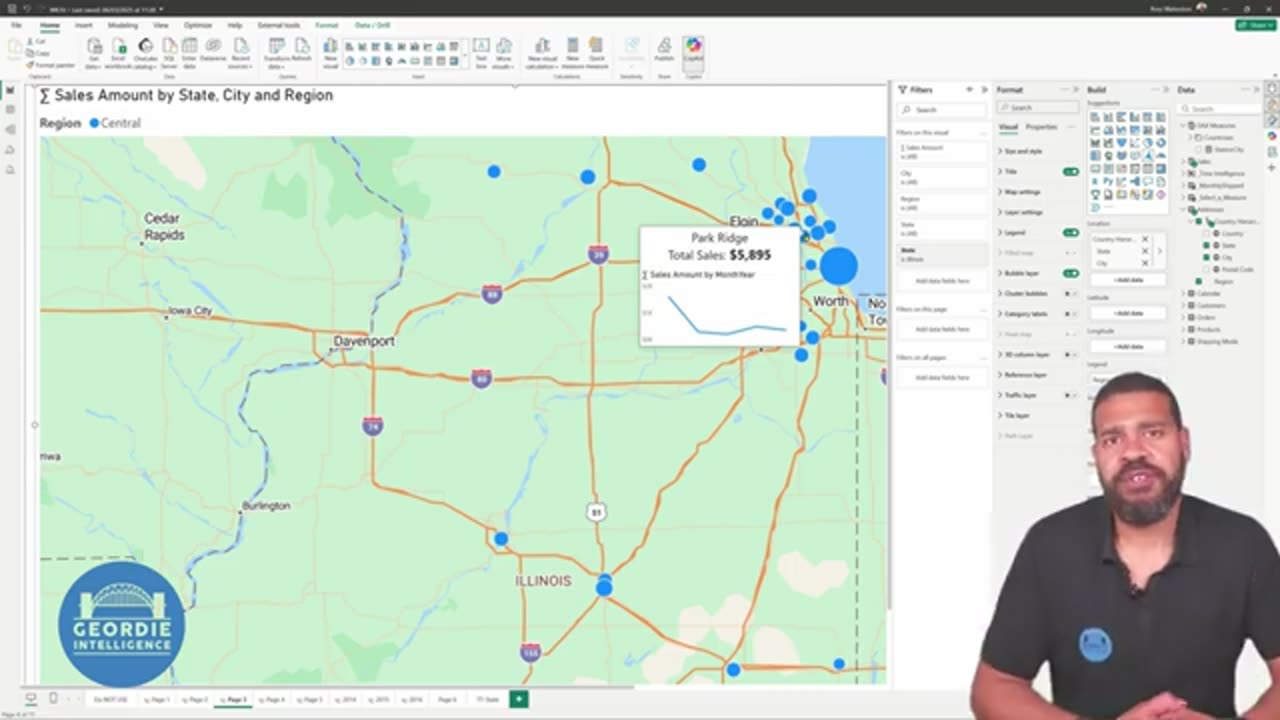Image resolution: width=1280 pixels, height=720 pixels.
Task: Click the Central legend marker
Action: pyautogui.click(x=95, y=123)
